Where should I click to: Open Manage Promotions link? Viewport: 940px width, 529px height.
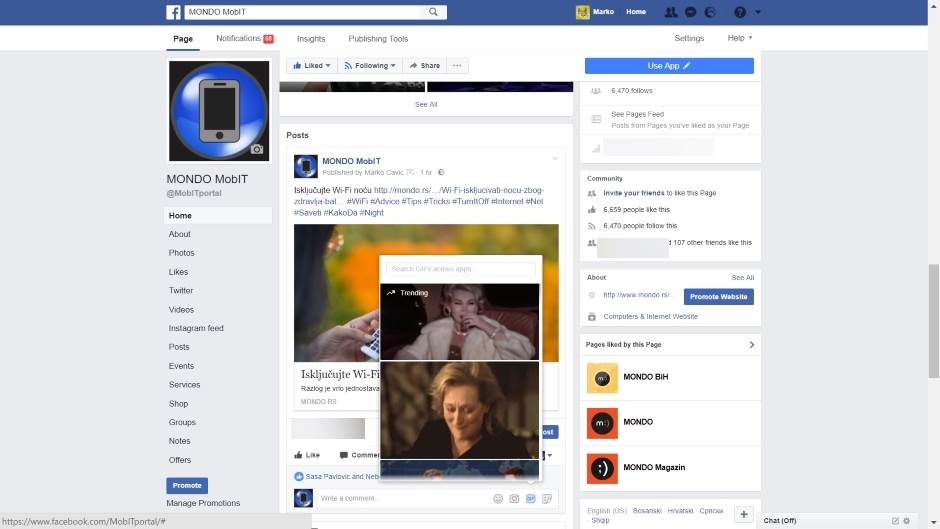(x=203, y=503)
